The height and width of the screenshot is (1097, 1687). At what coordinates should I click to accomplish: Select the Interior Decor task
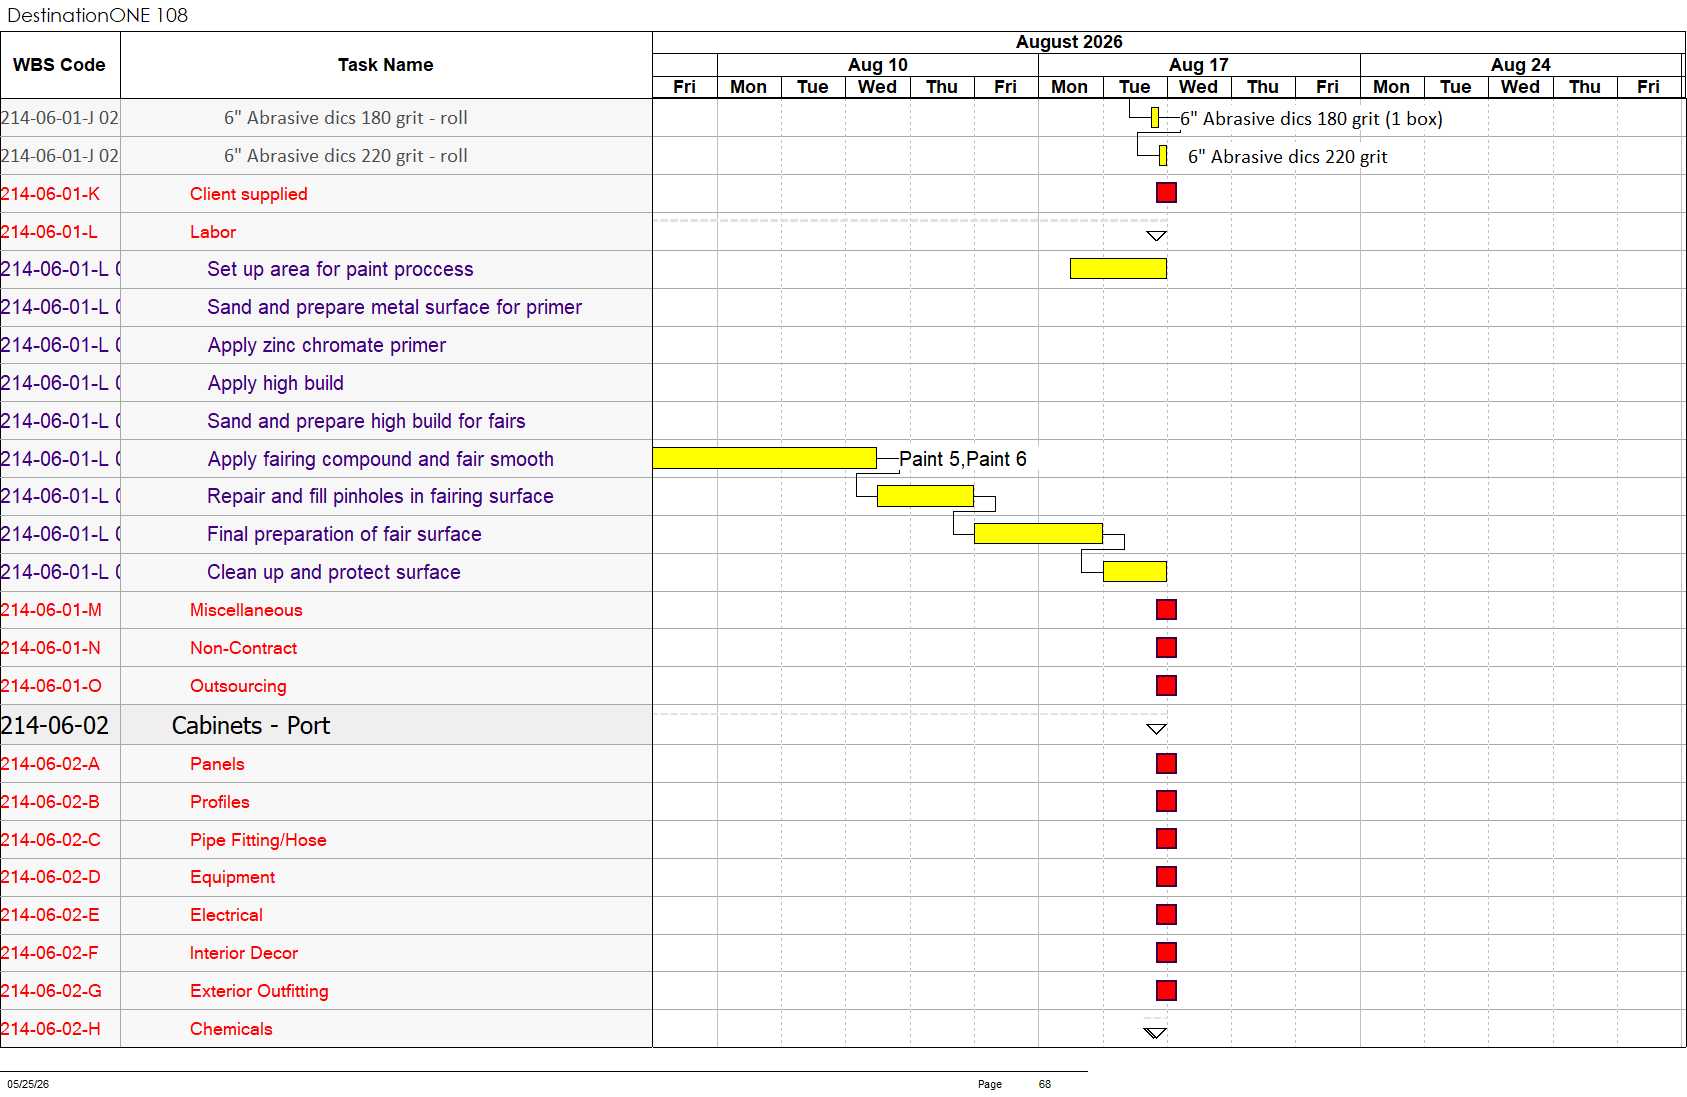[x=244, y=953]
